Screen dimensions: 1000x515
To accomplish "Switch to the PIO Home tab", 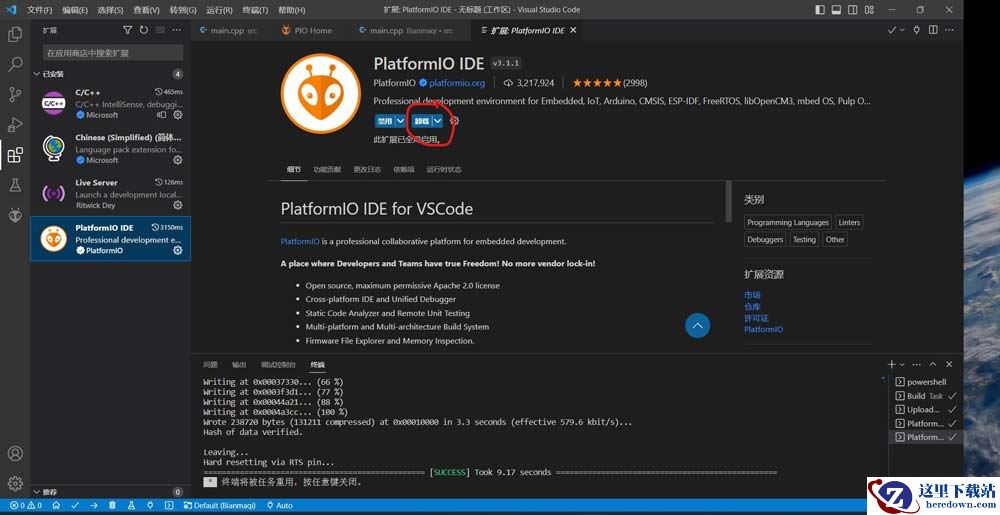I will 306,30.
